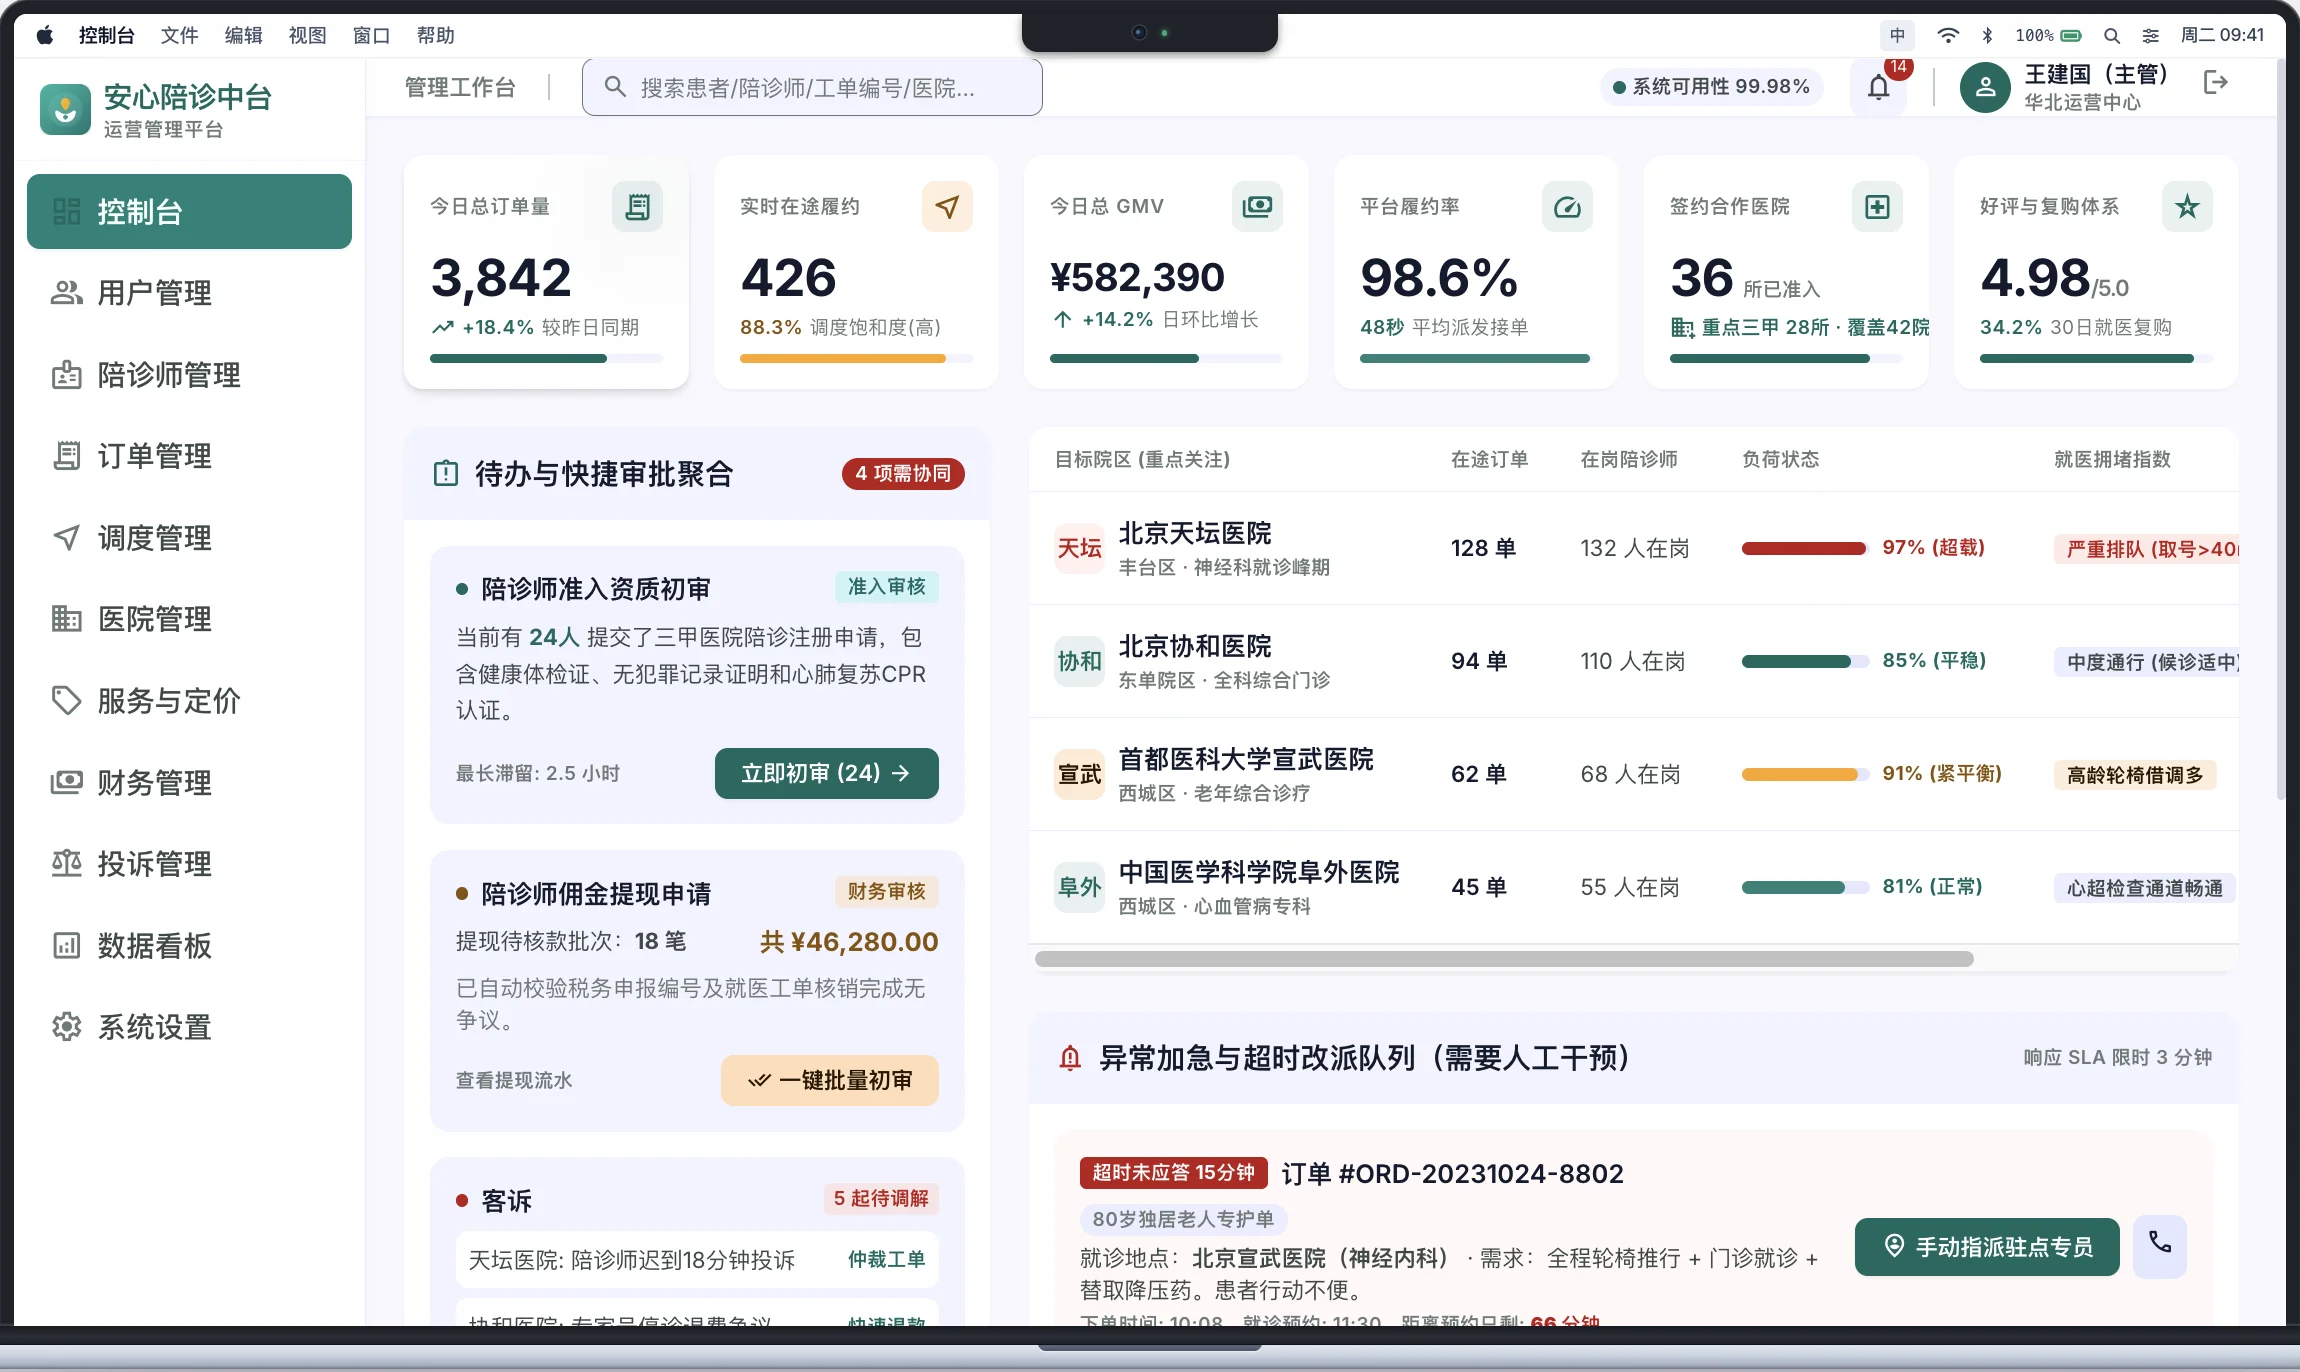Viewport: 2300px width, 1372px height.
Task: Click the 今日总订单量 receipt icon
Action: coord(637,207)
